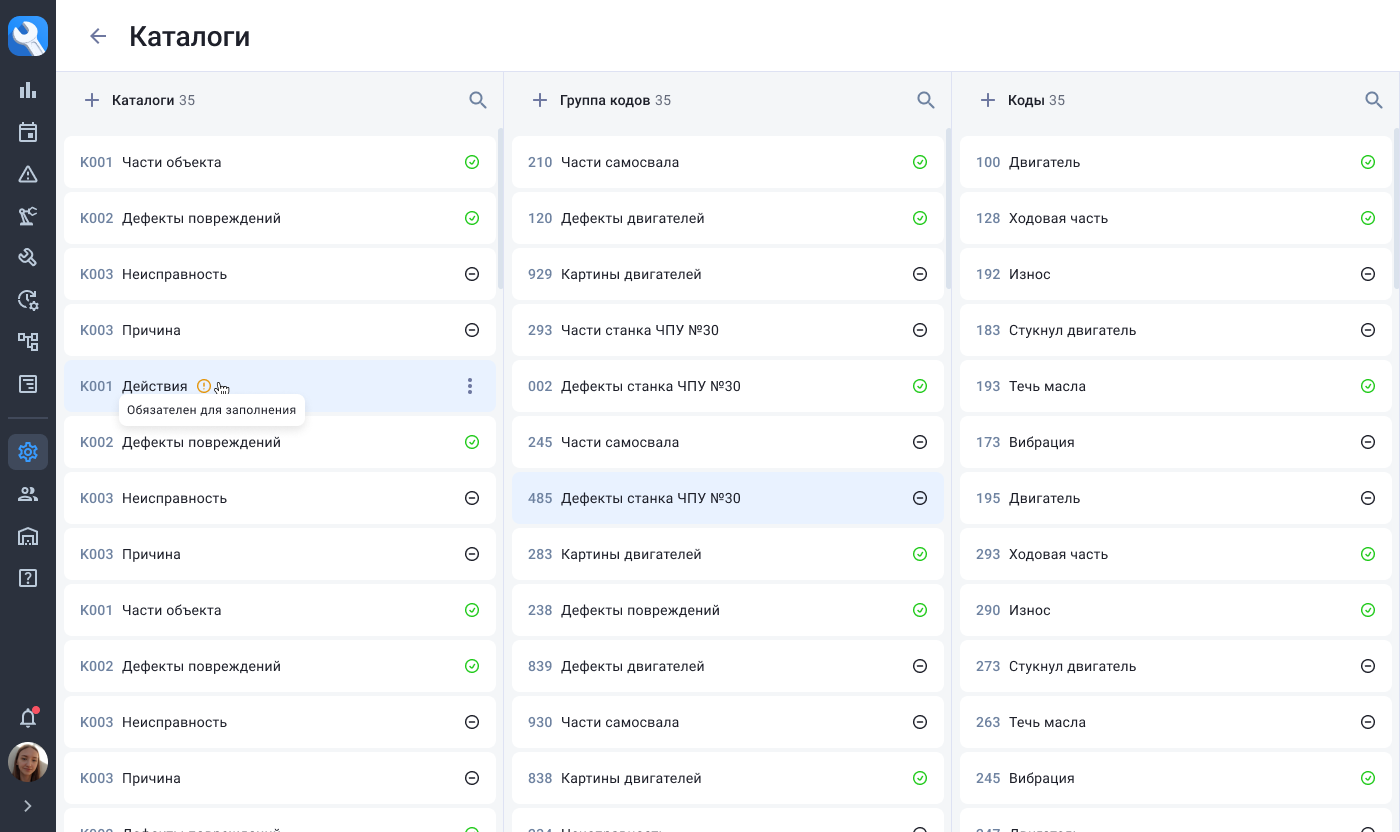Open notifications from the bell icon
Image resolution: width=1400 pixels, height=832 pixels.
(x=27, y=717)
